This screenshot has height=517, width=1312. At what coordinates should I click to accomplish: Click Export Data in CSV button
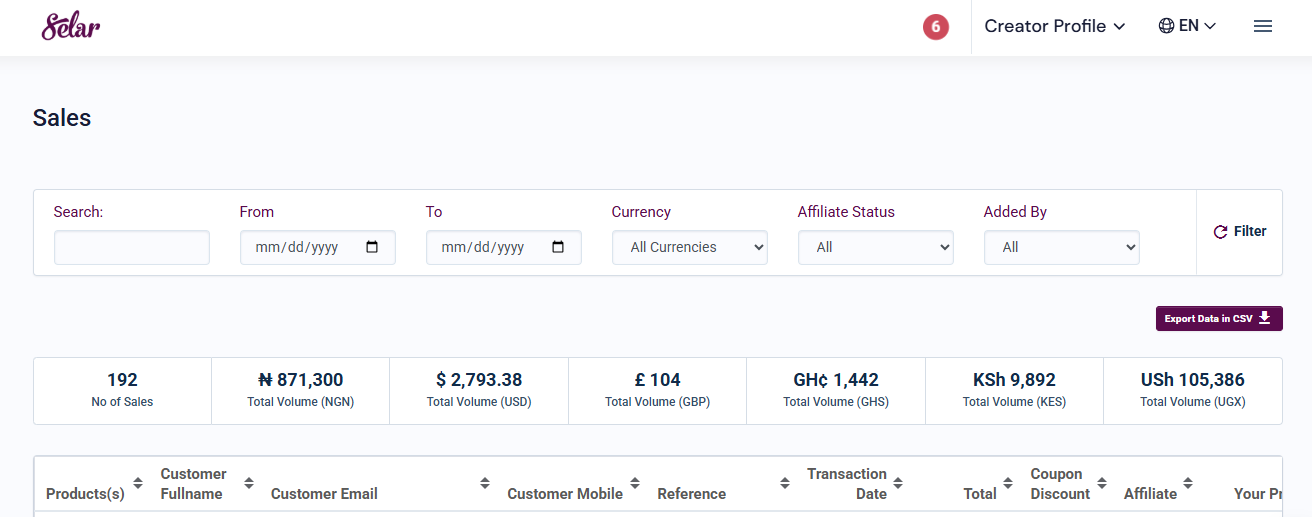(x=1219, y=318)
